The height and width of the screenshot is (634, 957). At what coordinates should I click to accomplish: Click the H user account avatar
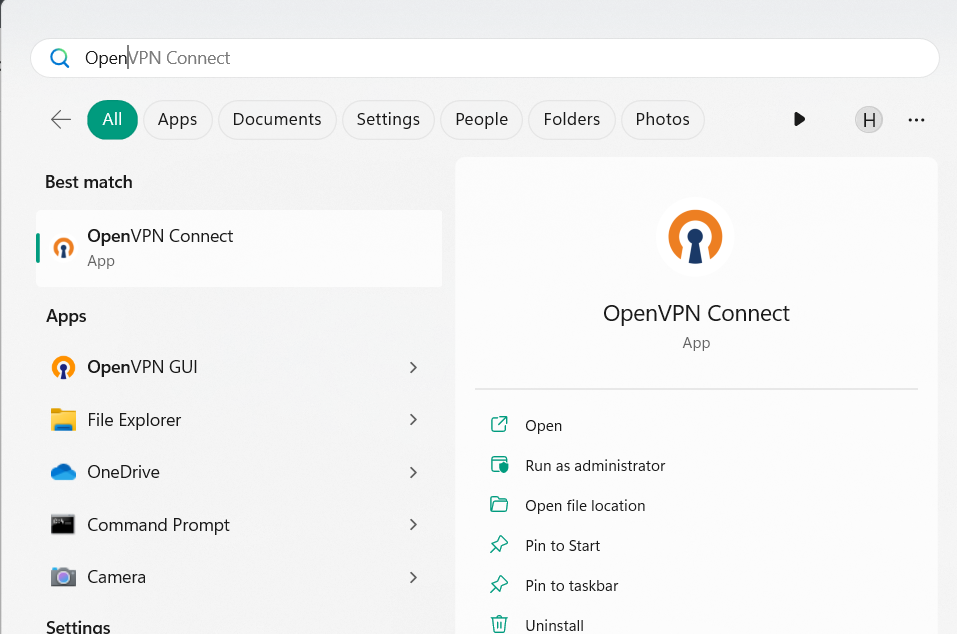pyautogui.click(x=869, y=120)
